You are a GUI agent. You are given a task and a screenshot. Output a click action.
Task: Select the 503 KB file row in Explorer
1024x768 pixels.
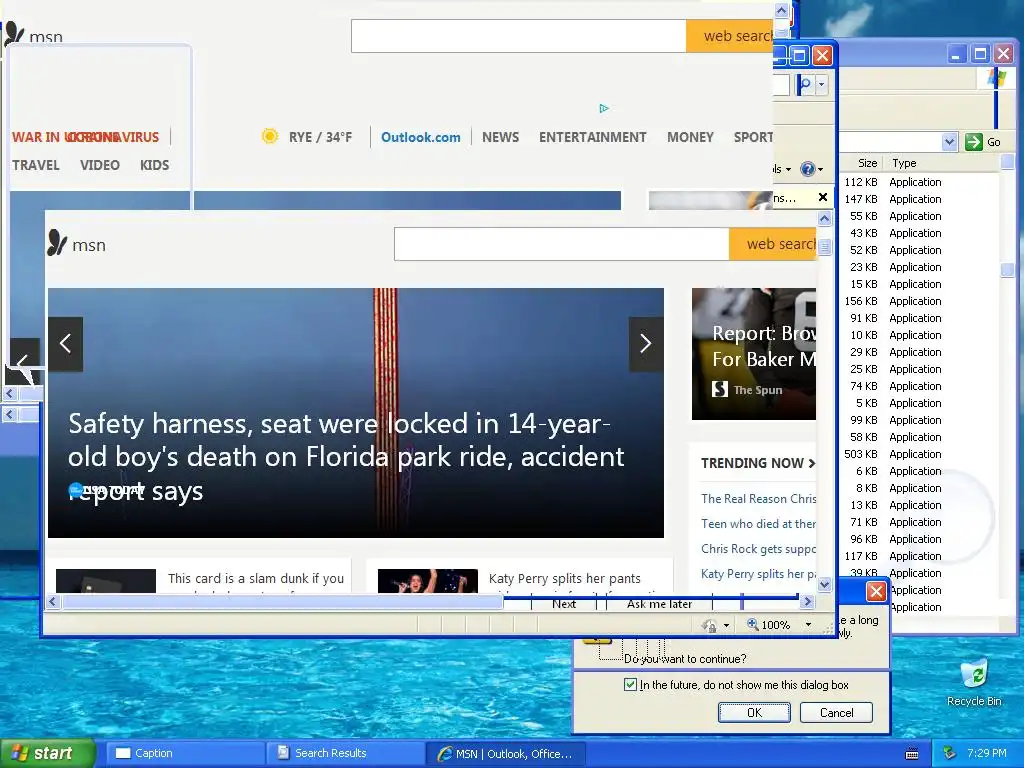click(x=893, y=454)
